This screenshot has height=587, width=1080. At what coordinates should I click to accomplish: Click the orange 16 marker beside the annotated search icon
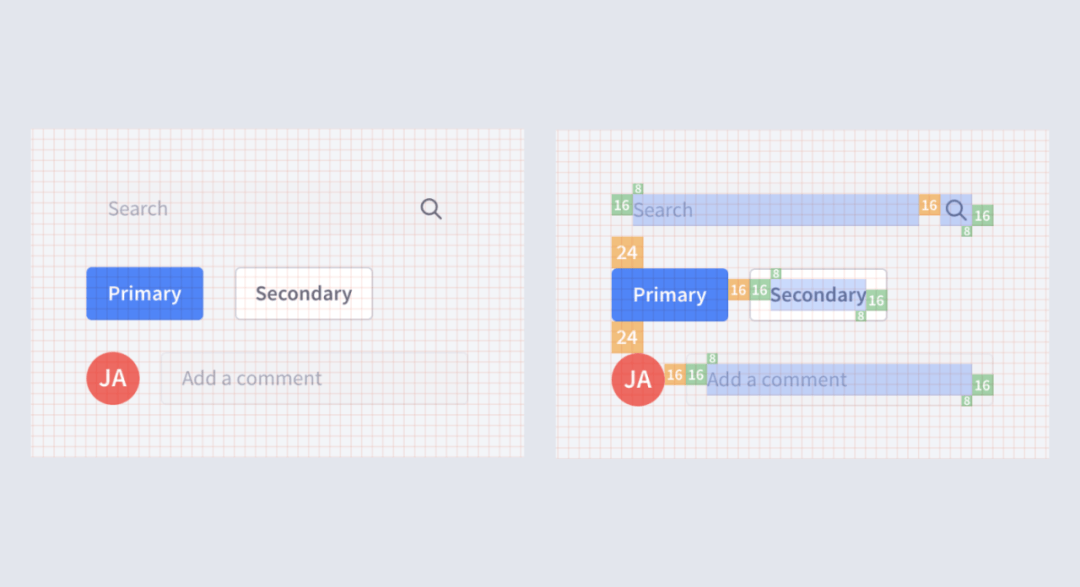click(x=929, y=205)
